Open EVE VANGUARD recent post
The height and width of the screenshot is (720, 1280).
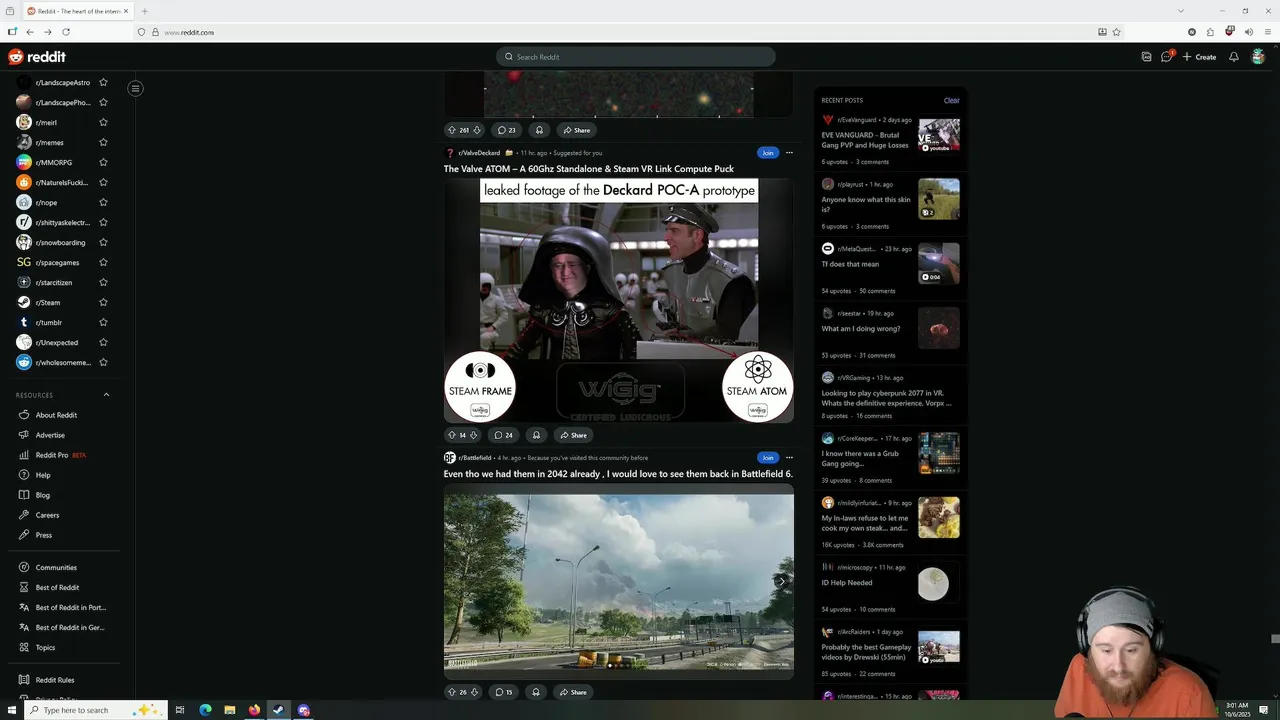click(x=865, y=140)
